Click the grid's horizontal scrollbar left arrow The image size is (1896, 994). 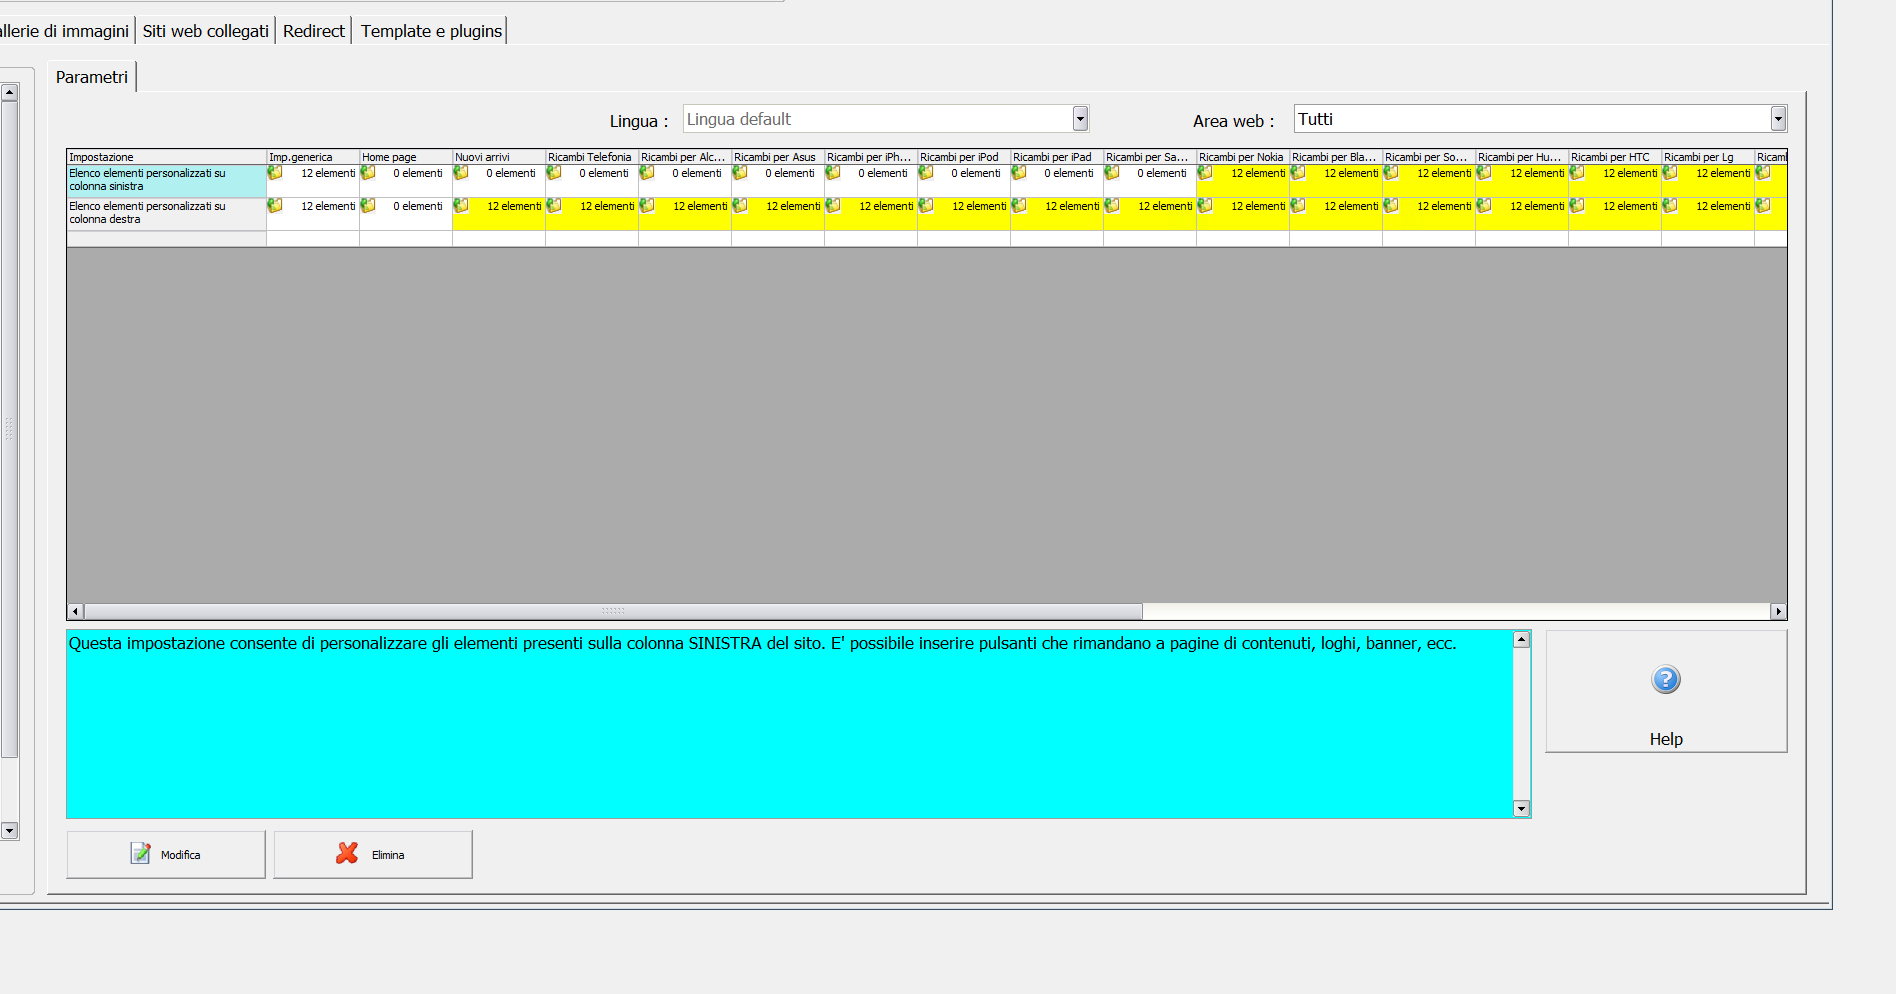pos(76,611)
